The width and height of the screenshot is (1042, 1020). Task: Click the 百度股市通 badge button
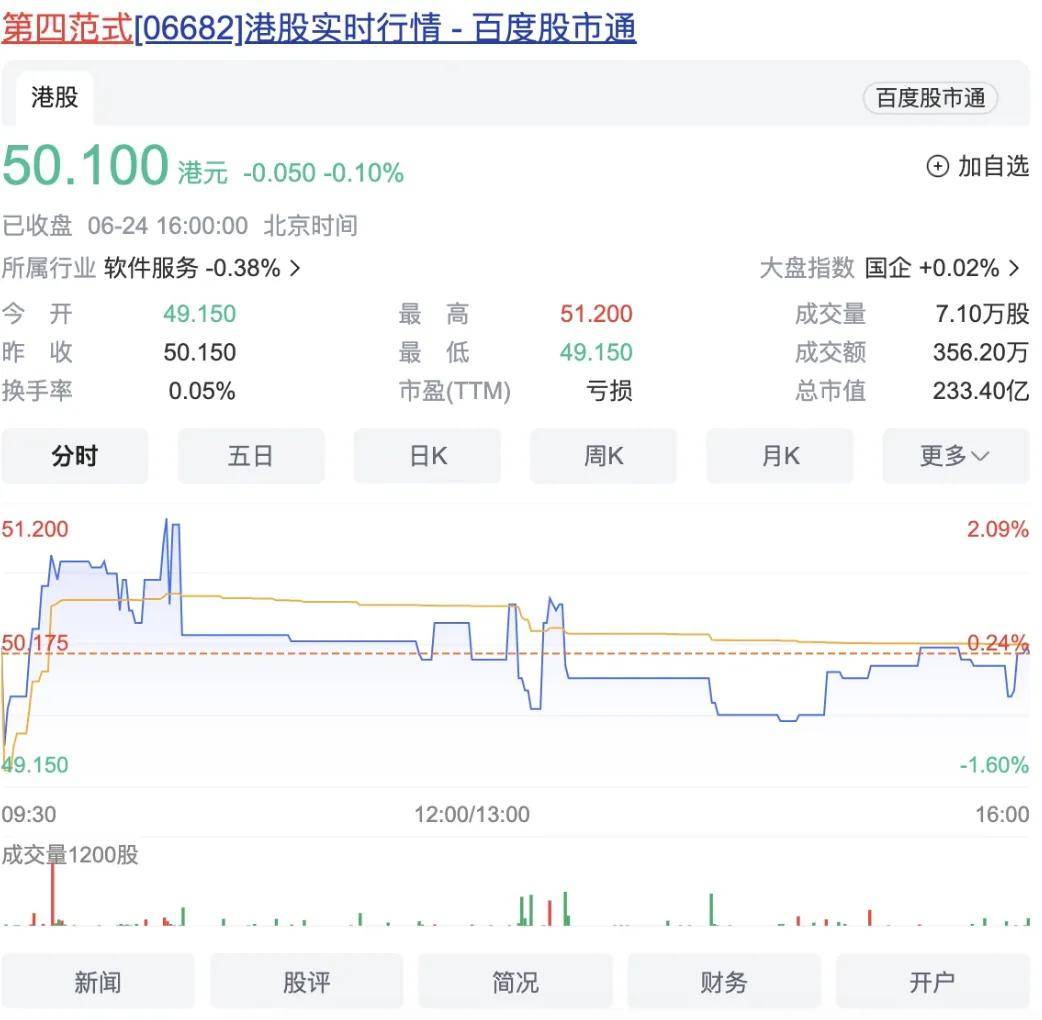(930, 98)
